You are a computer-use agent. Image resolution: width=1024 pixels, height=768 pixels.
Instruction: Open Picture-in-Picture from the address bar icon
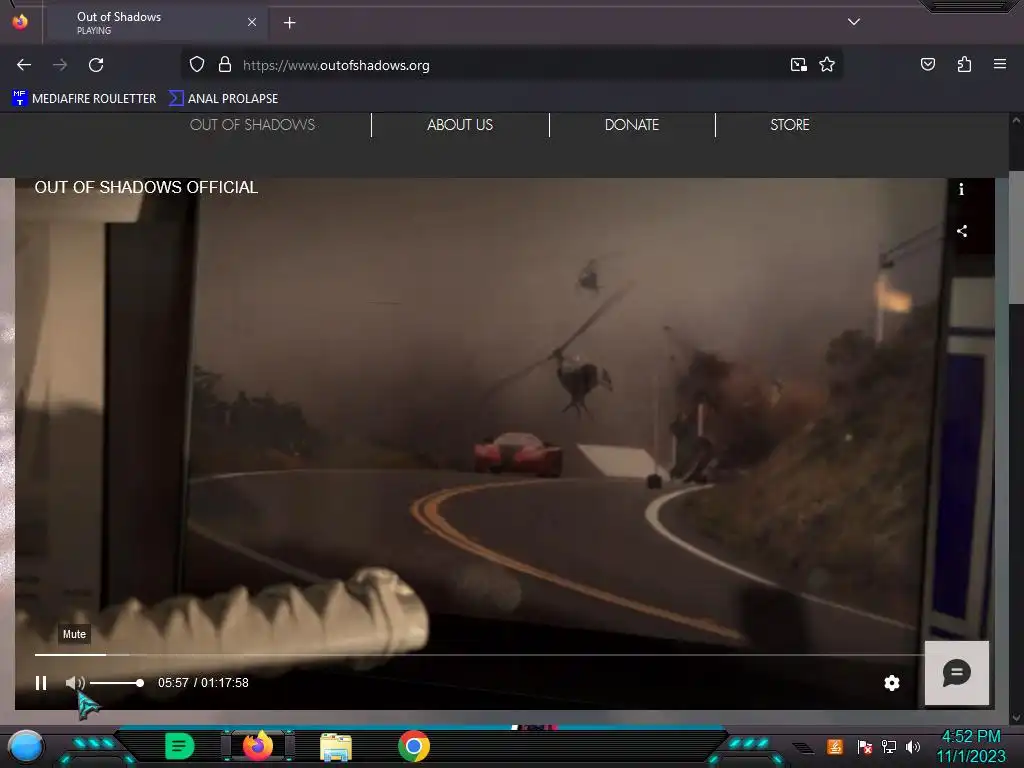click(x=799, y=65)
